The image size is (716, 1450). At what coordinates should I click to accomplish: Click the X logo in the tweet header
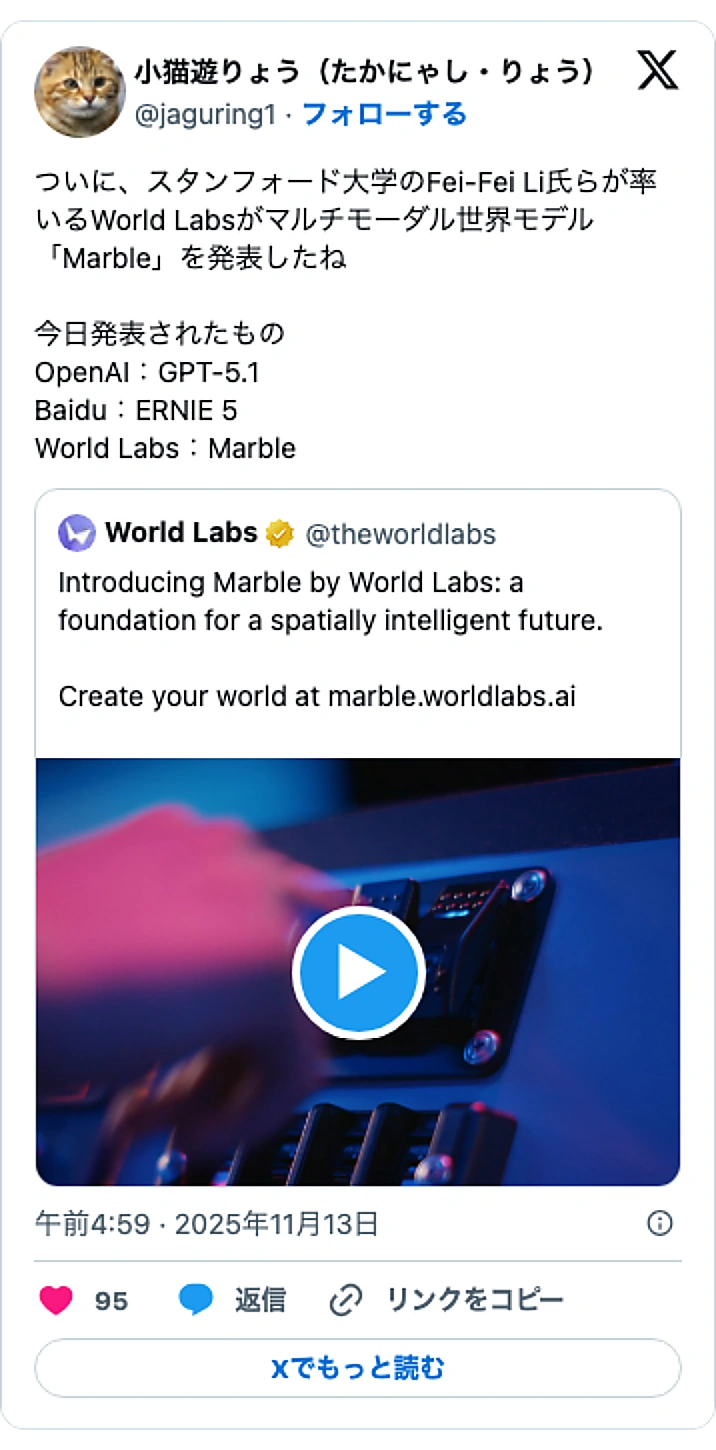tap(656, 71)
